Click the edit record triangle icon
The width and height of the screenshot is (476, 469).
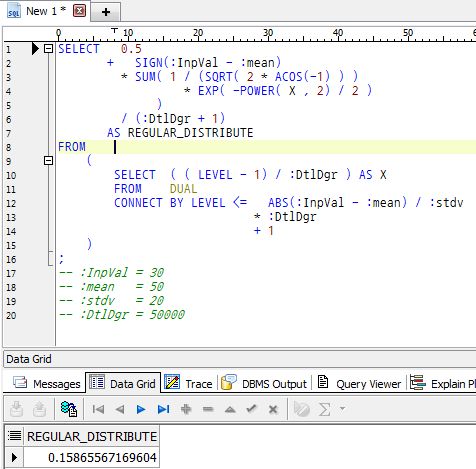(x=230, y=409)
